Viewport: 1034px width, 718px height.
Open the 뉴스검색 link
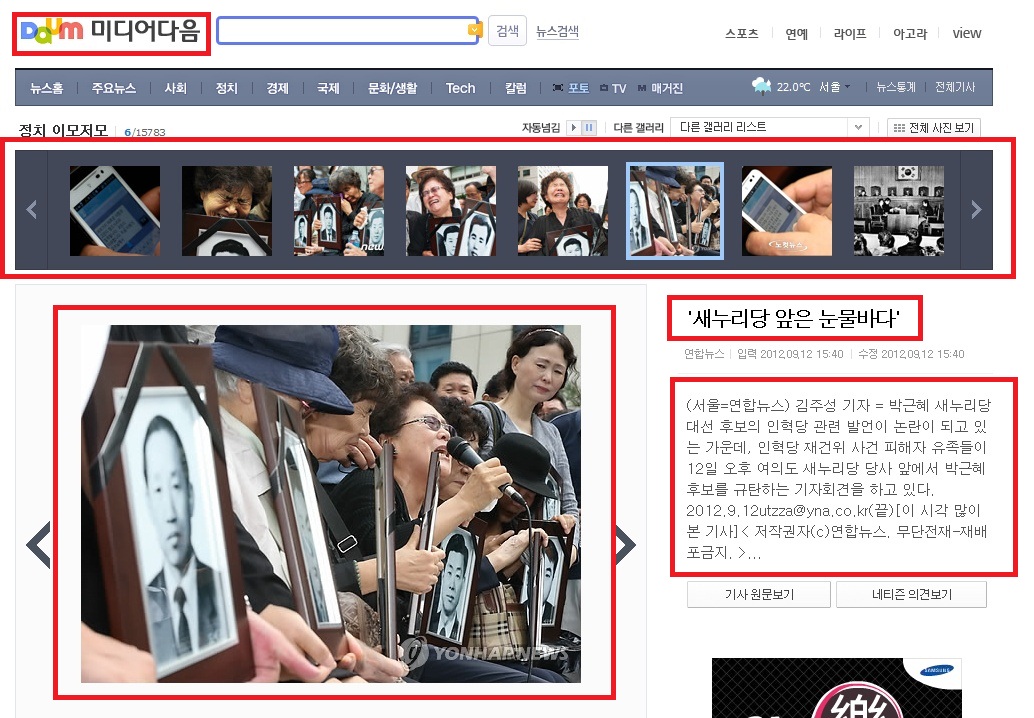(x=557, y=31)
